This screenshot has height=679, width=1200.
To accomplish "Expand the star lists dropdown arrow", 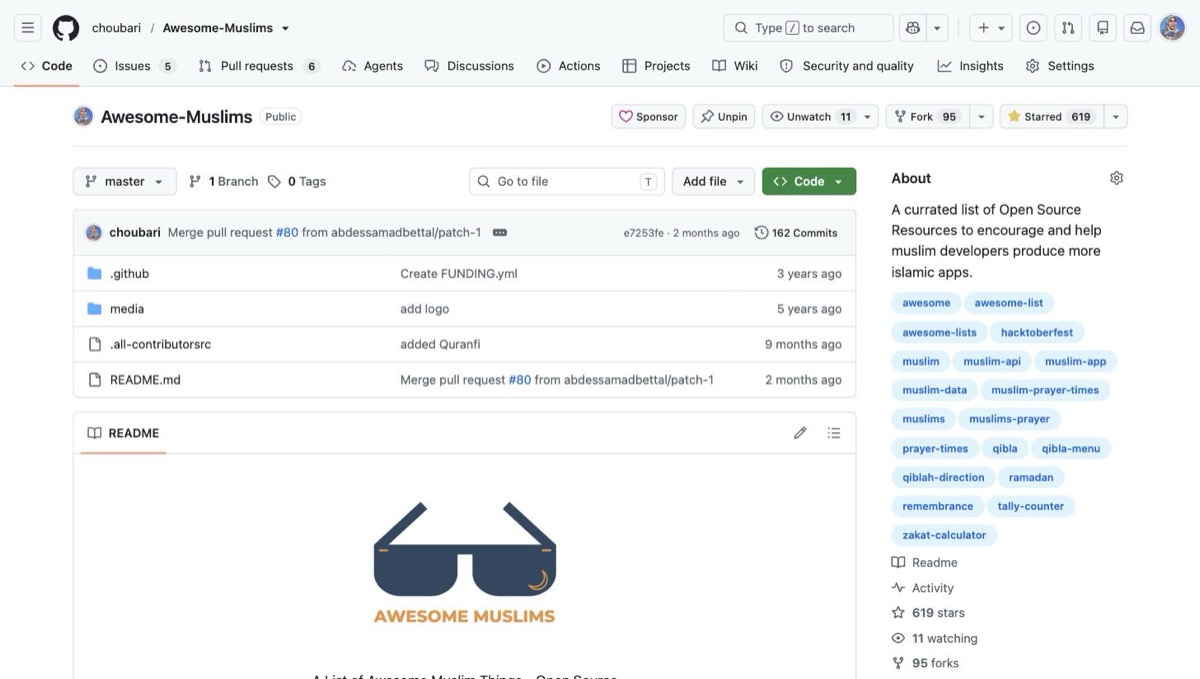I will pyautogui.click(x=1116, y=116).
